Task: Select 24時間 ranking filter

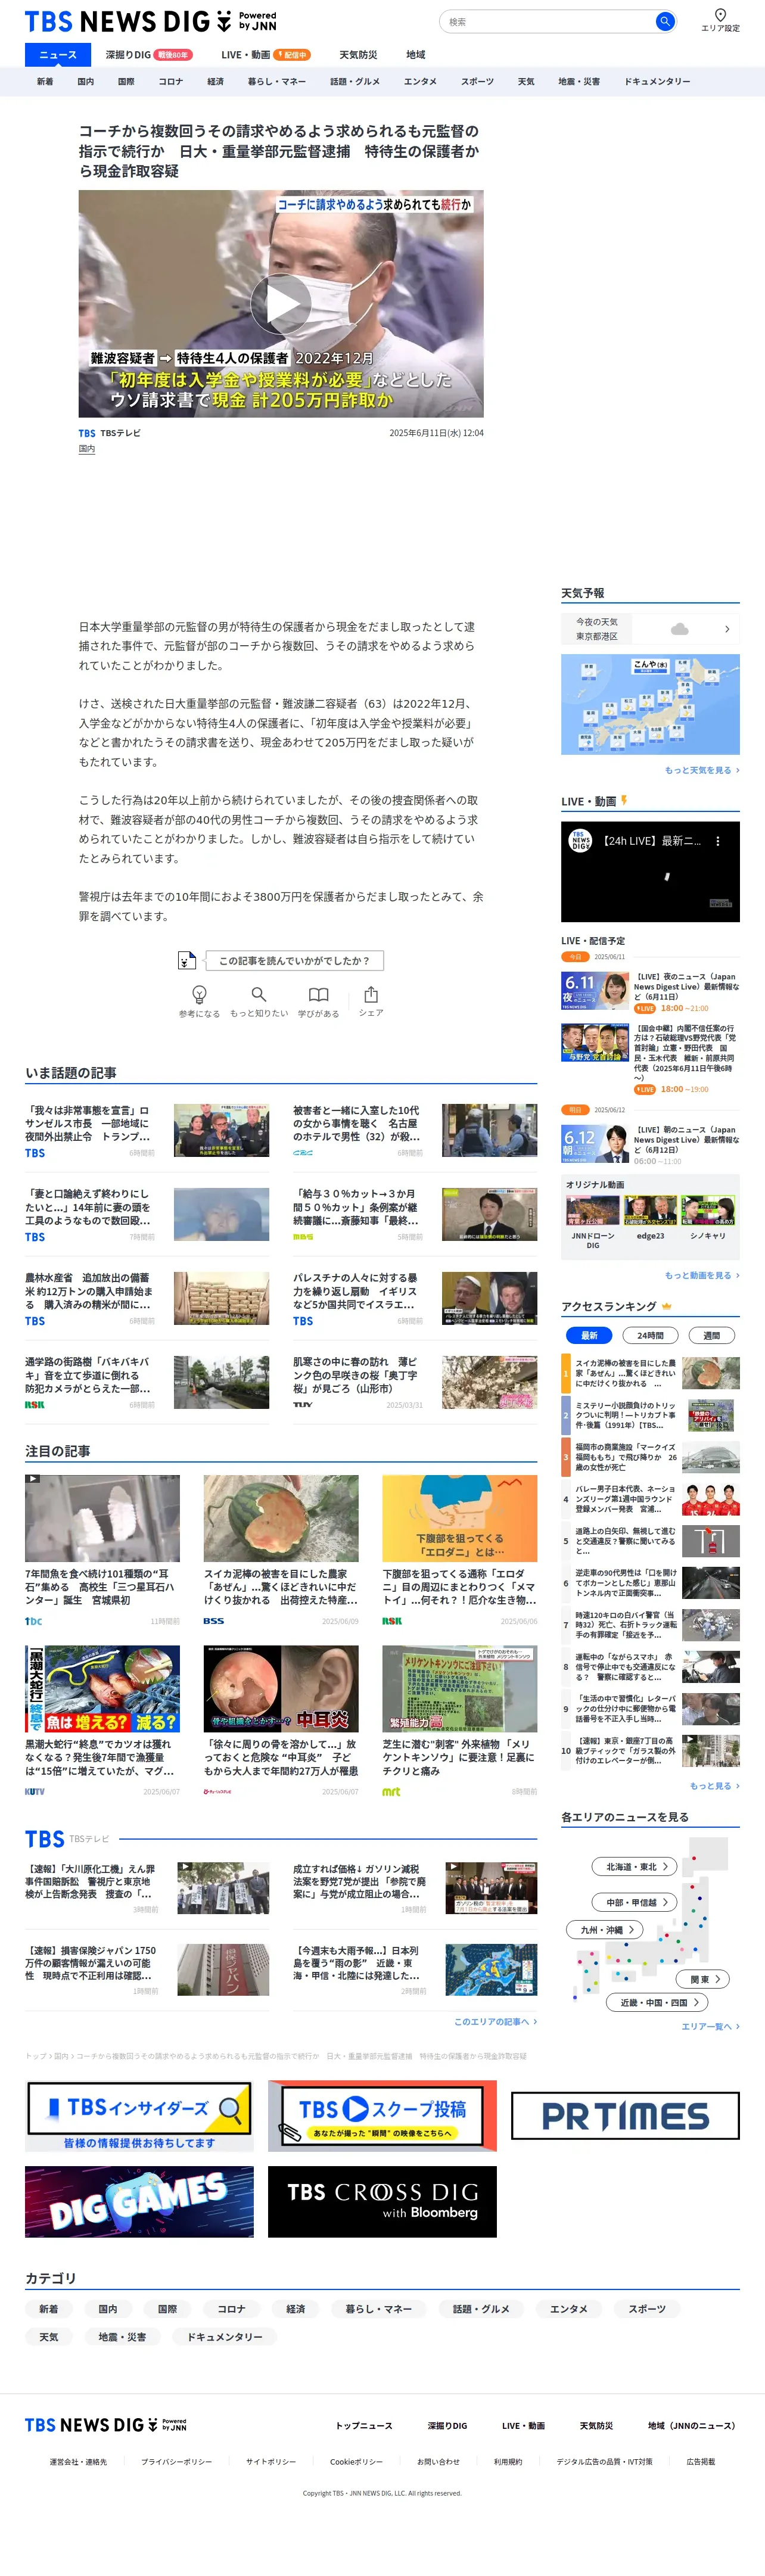Action: 650,1335
